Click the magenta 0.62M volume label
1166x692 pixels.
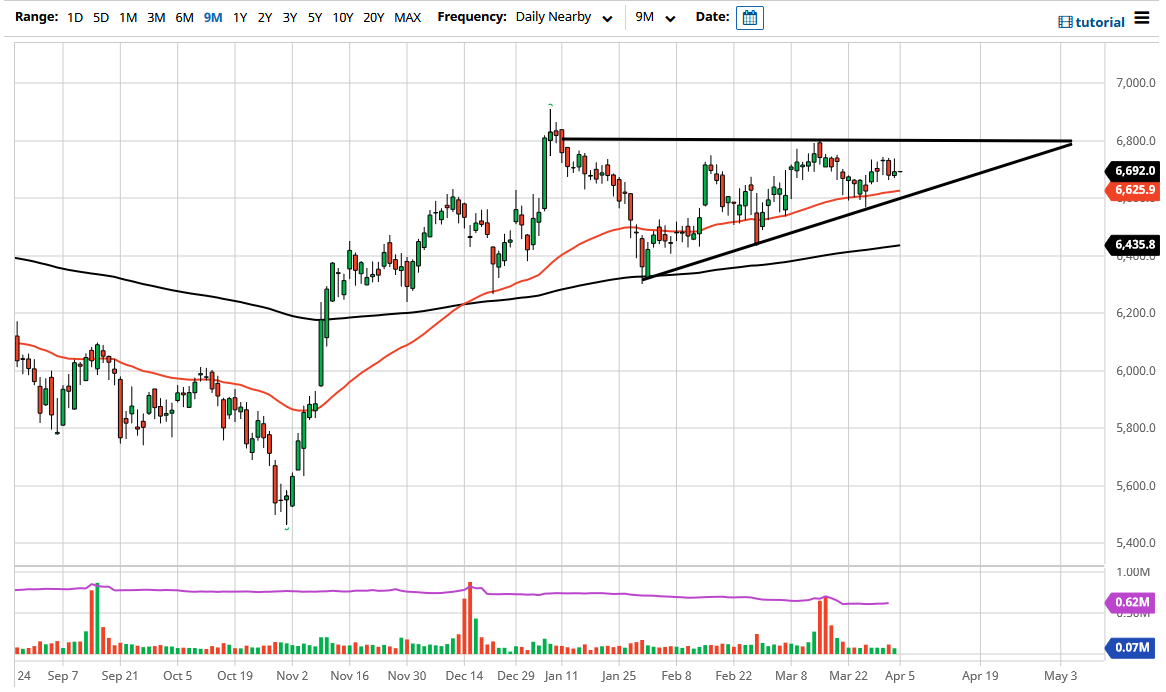[1132, 603]
